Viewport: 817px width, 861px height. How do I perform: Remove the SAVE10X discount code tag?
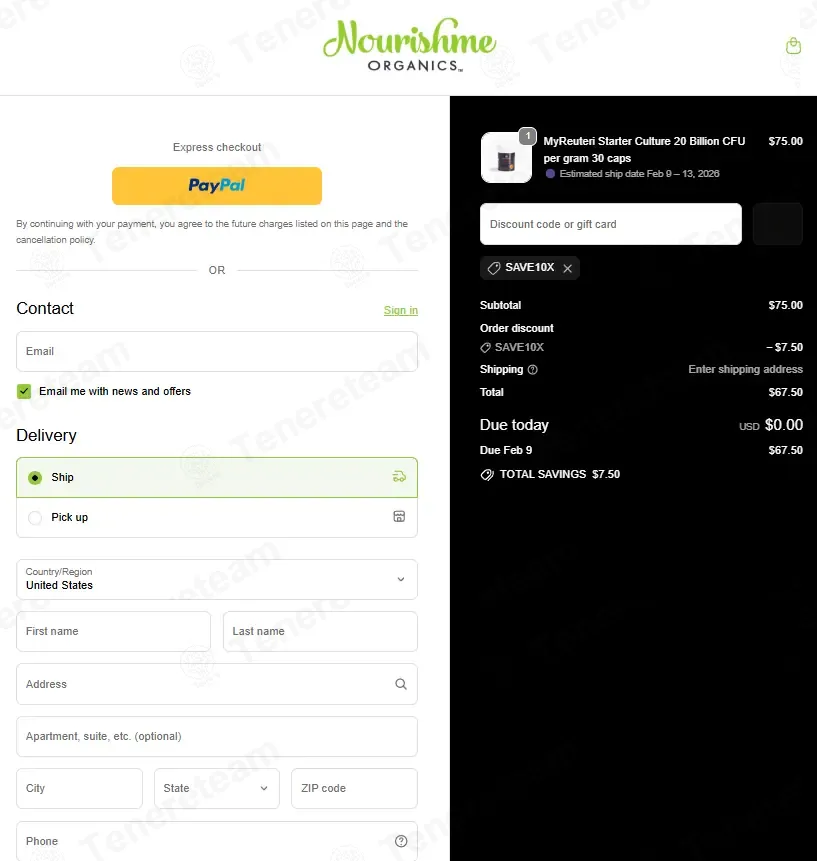(568, 269)
